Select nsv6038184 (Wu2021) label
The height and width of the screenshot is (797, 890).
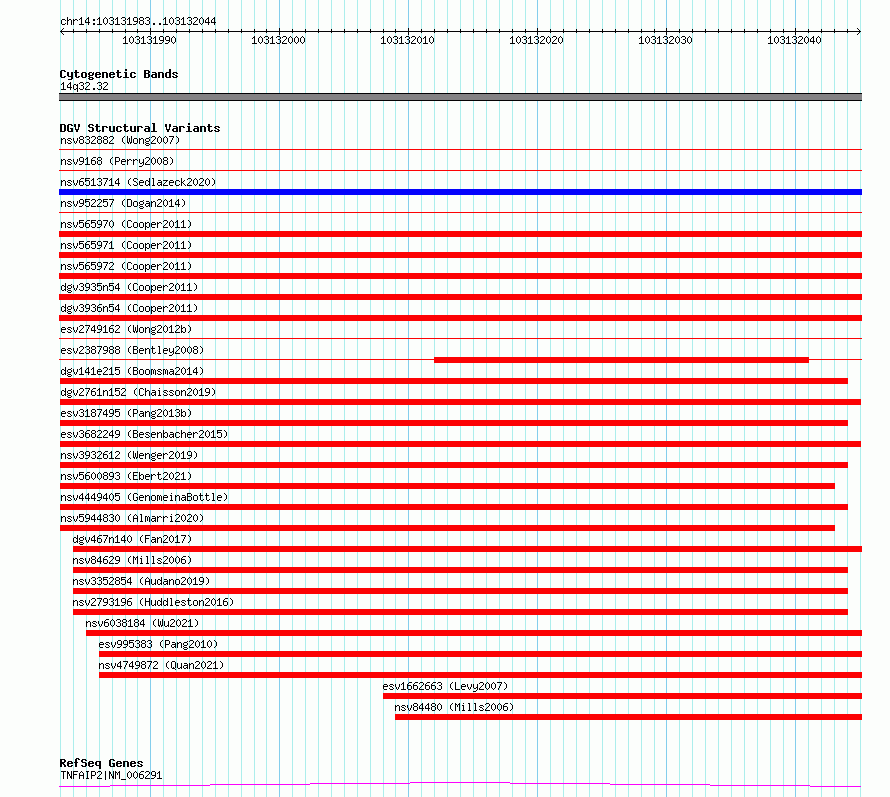pyautogui.click(x=142, y=623)
